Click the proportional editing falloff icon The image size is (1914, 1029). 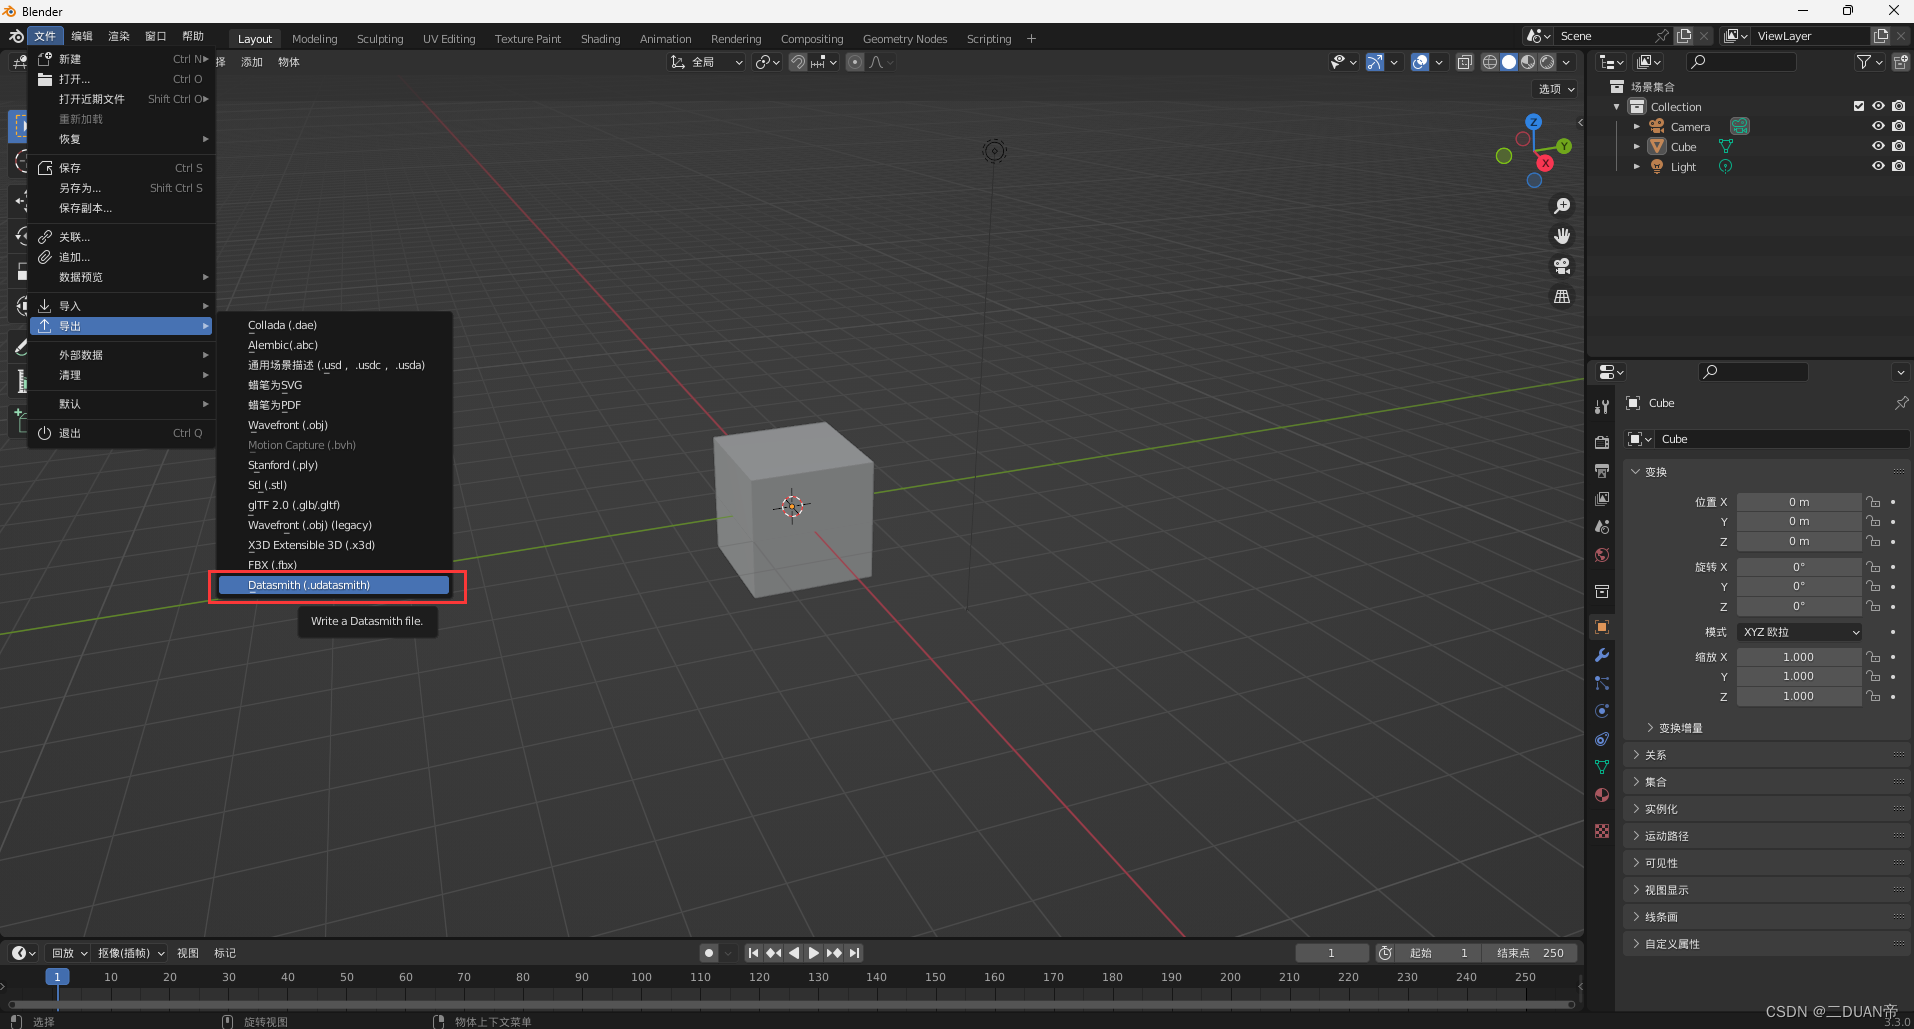[877, 62]
